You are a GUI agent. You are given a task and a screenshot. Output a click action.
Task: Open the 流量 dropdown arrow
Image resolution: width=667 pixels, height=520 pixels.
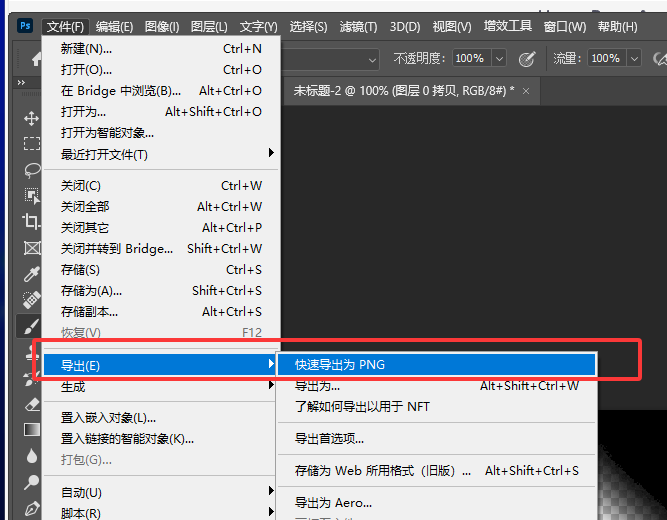634,58
